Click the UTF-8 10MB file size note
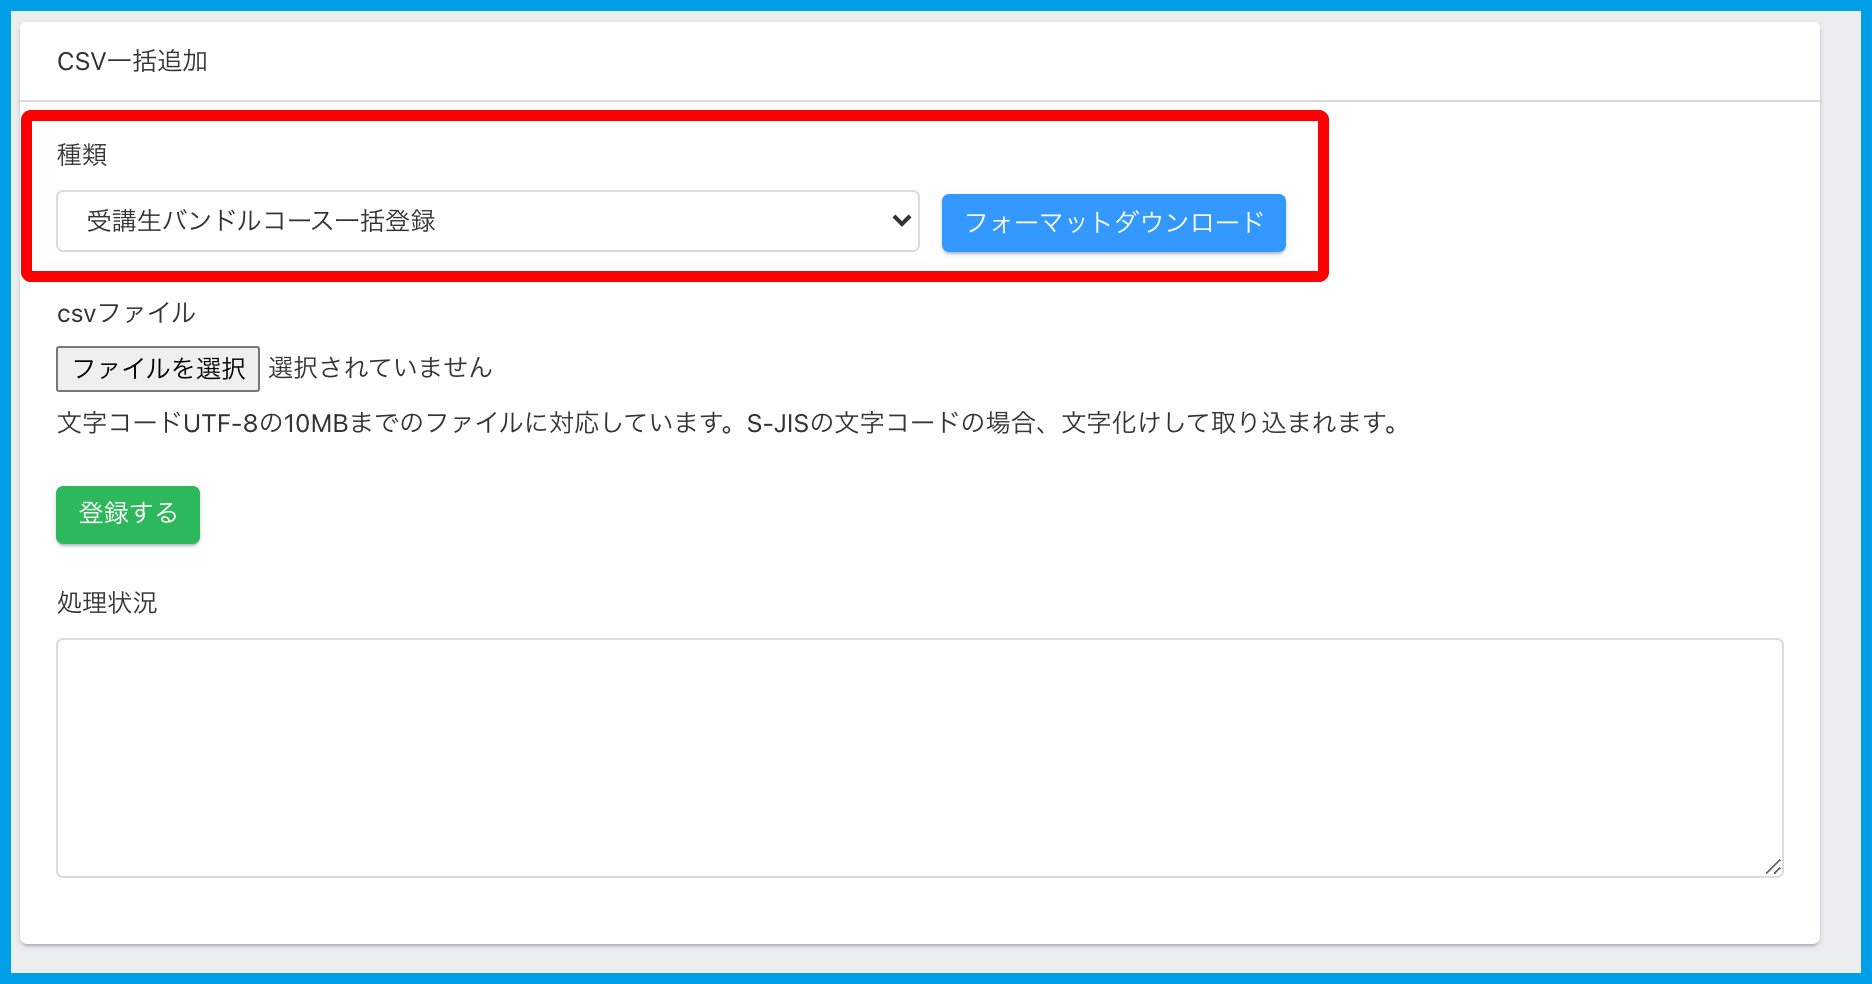The width and height of the screenshot is (1872, 984). tap(400, 423)
